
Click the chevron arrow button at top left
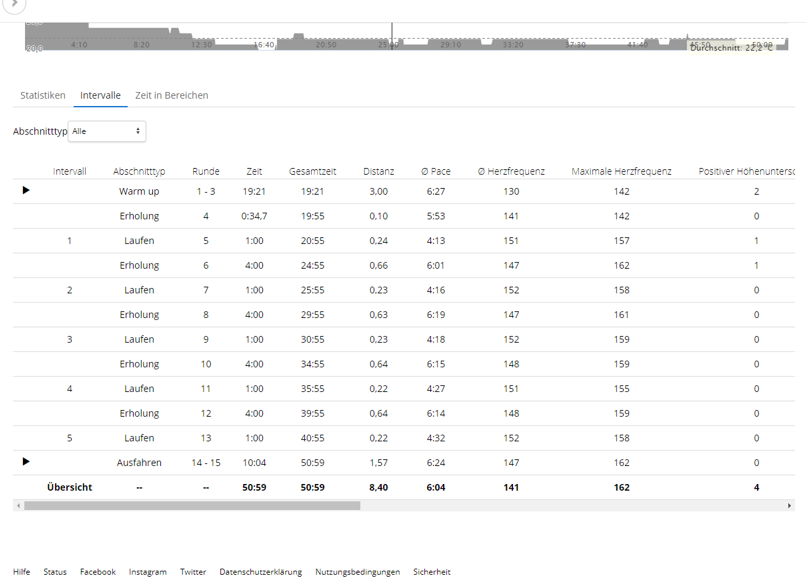pos(12,4)
